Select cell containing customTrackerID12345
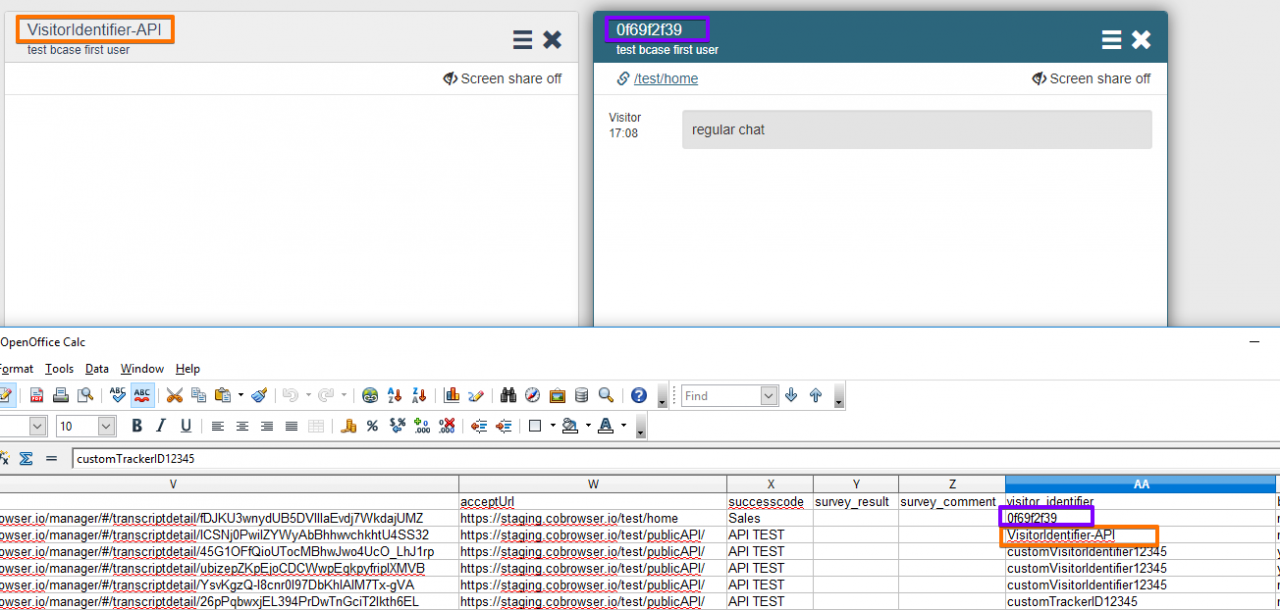1280x610 pixels. [x=1141, y=602]
